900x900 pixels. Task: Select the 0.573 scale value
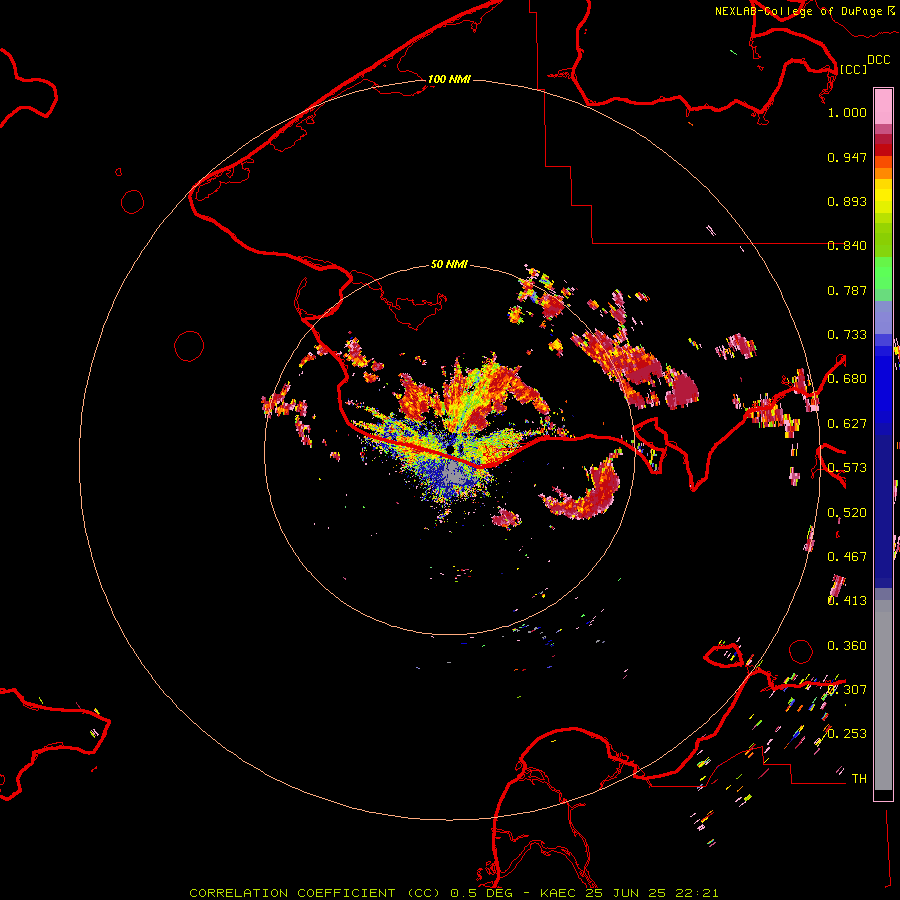point(847,468)
